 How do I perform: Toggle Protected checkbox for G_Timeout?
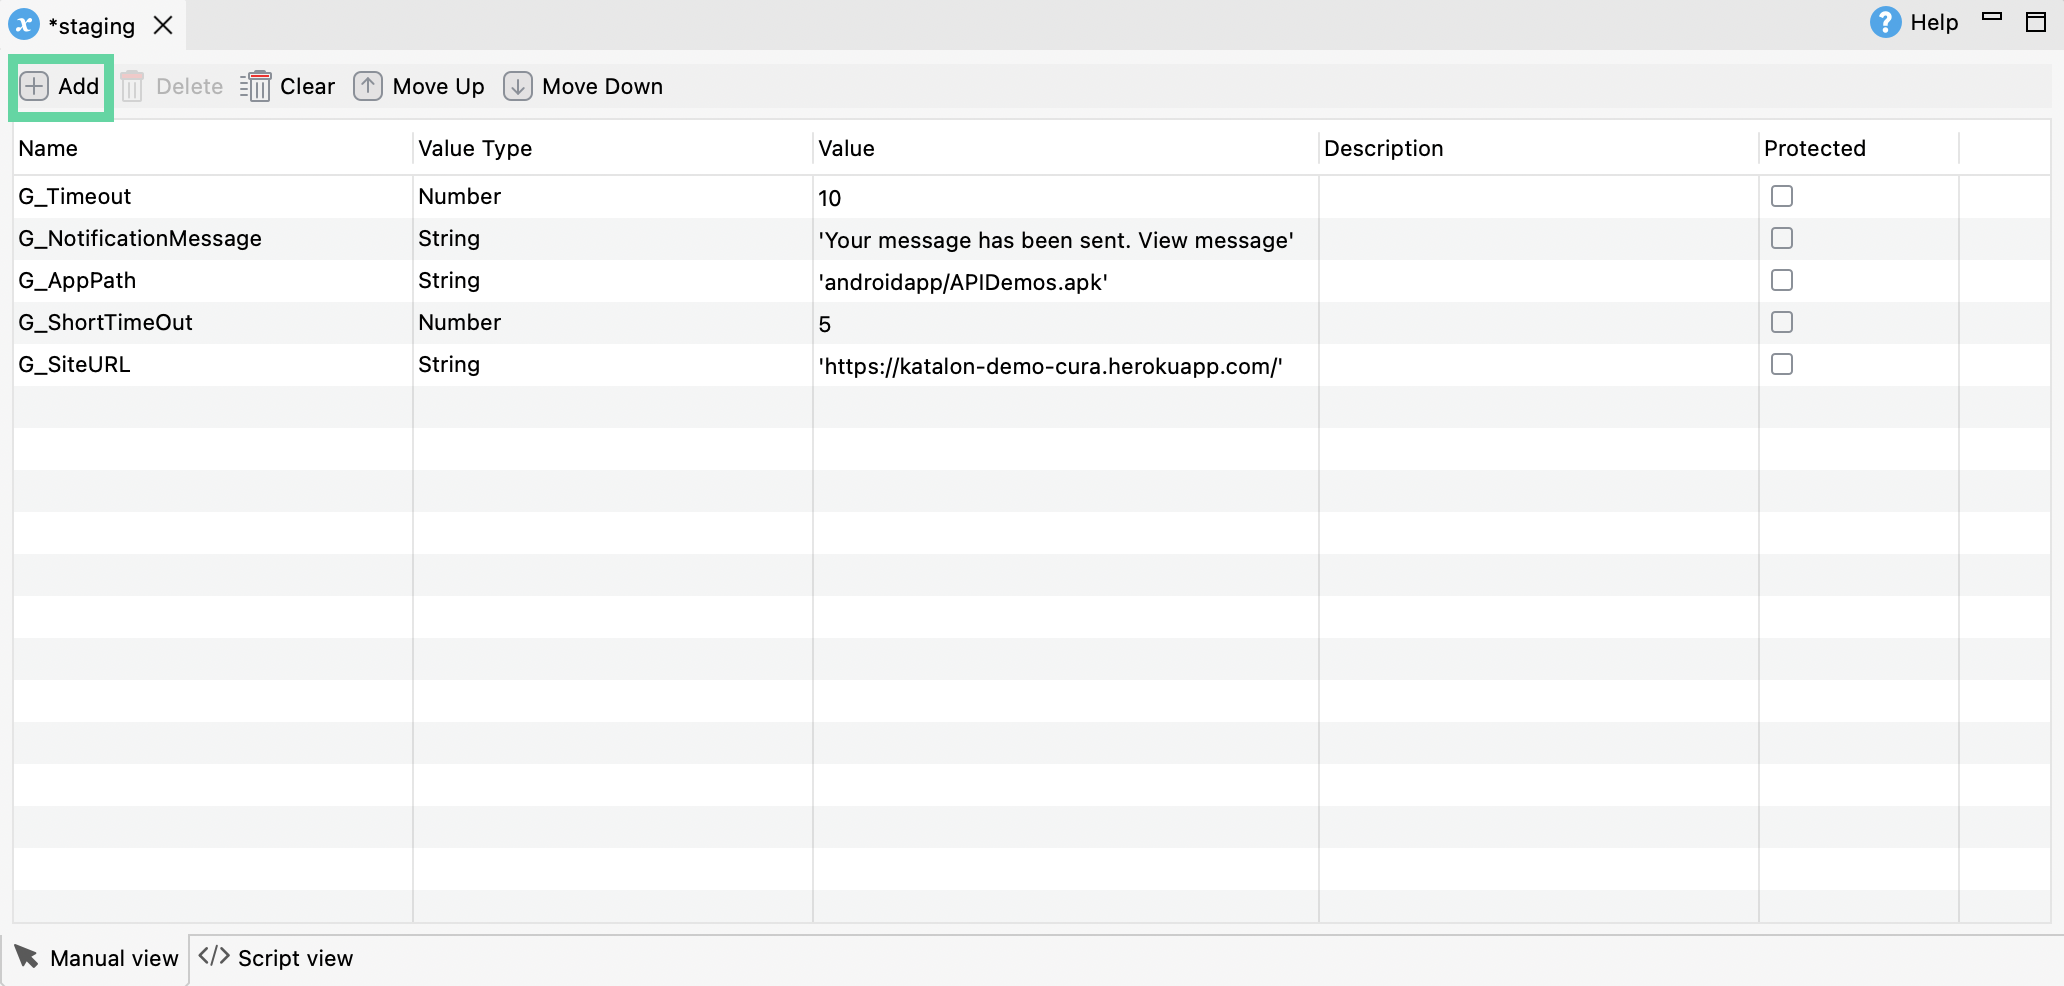[1782, 197]
